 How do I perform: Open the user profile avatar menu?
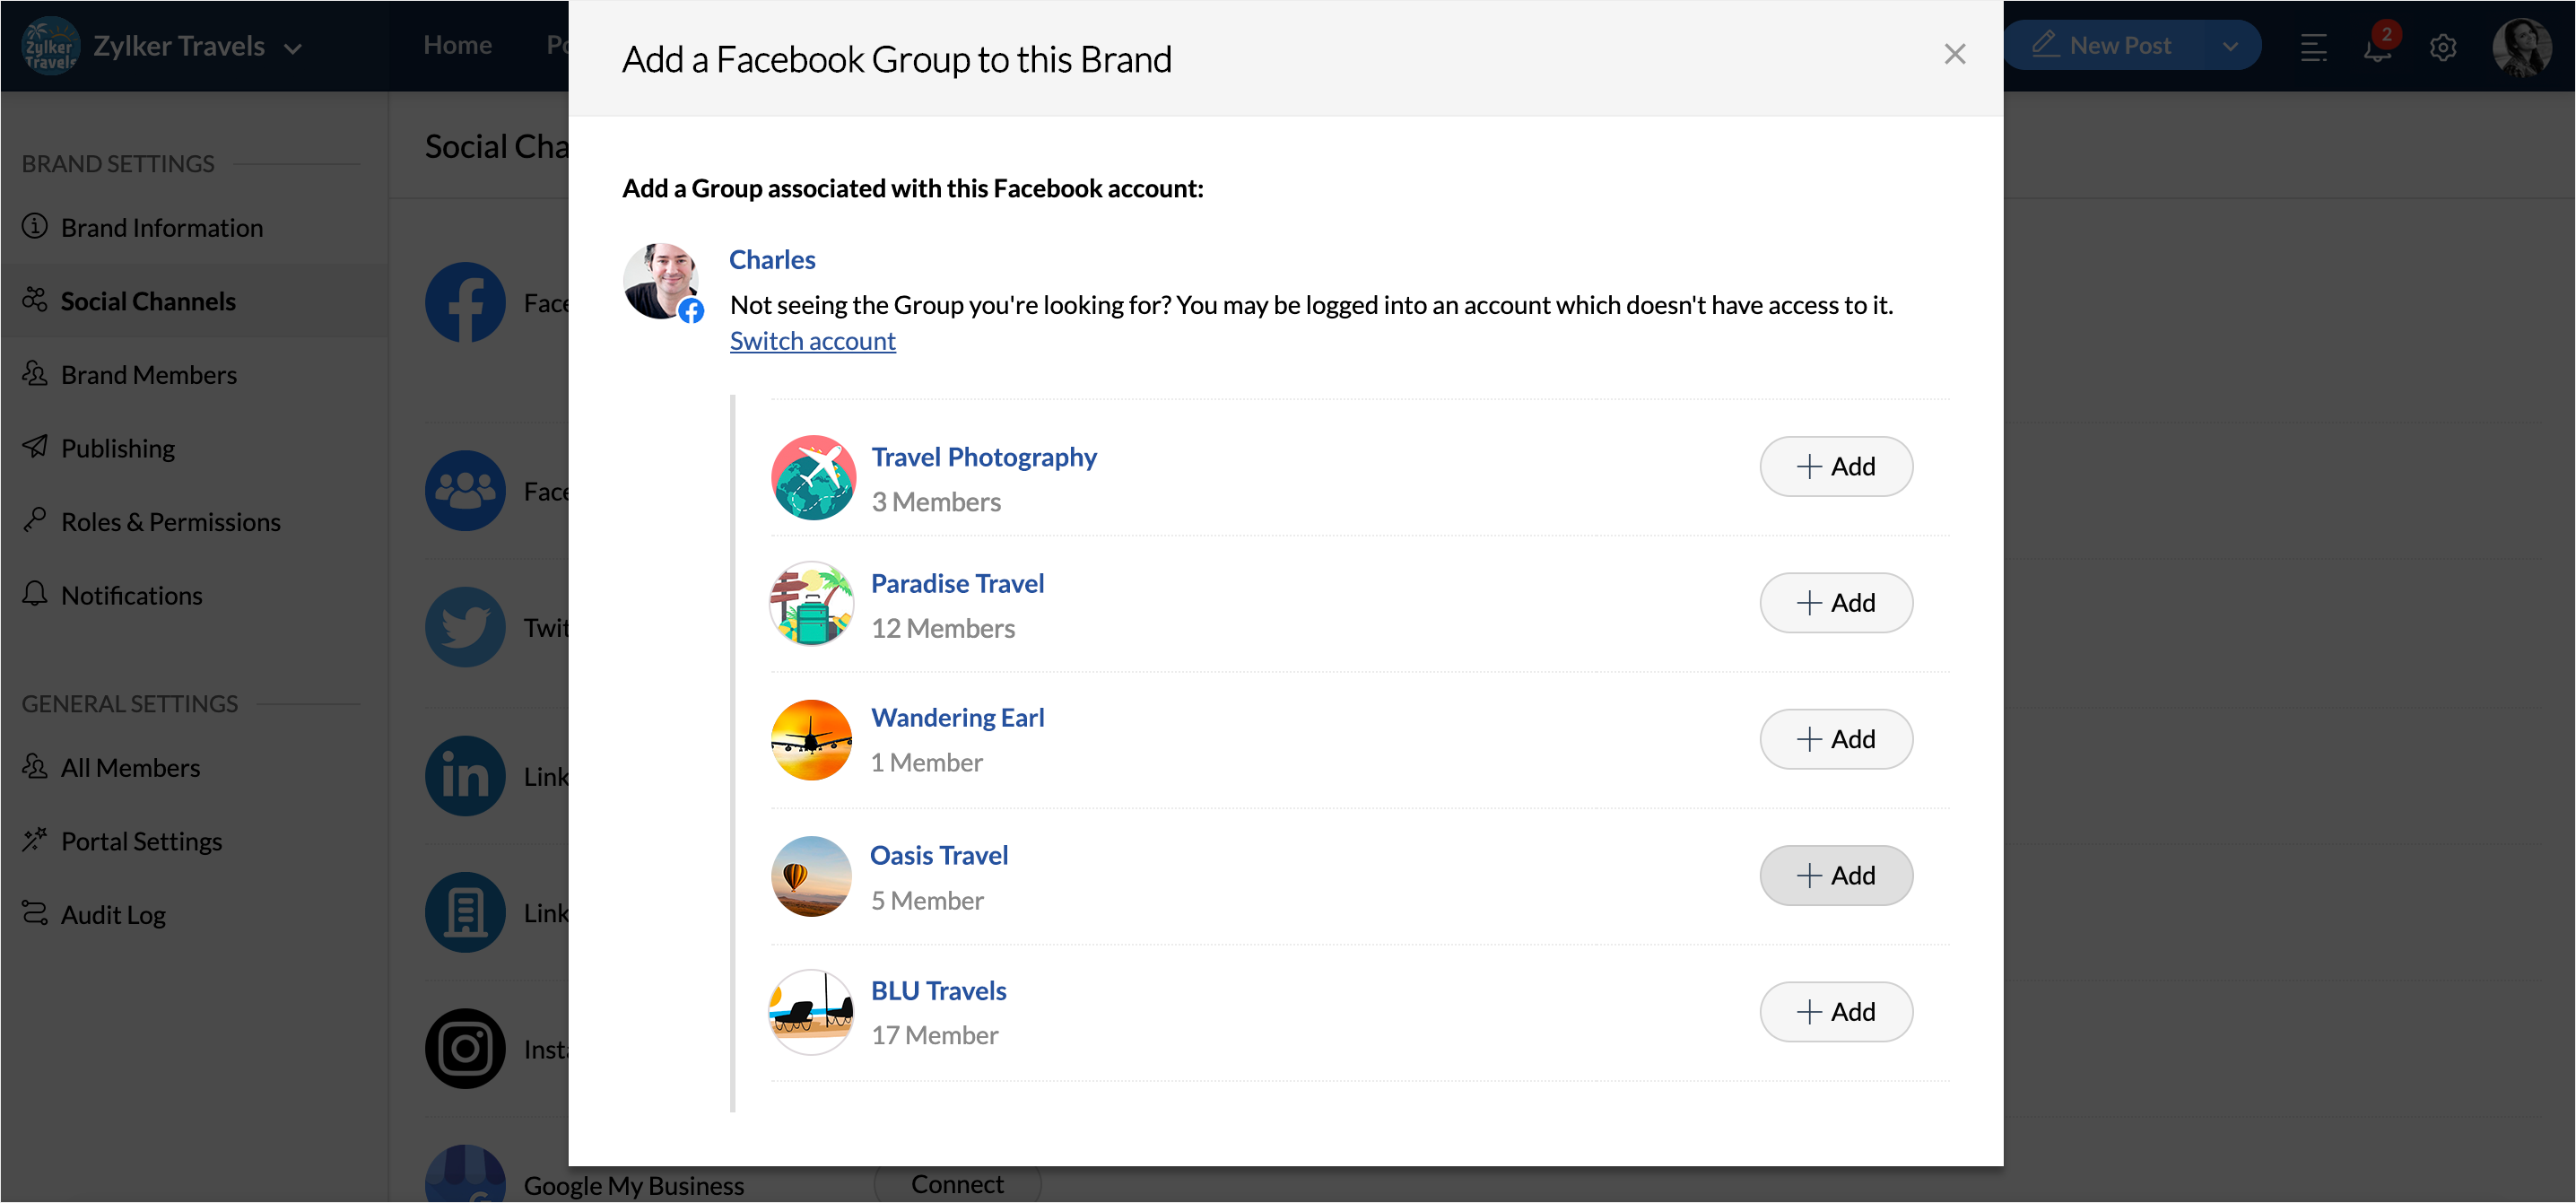(x=2521, y=46)
